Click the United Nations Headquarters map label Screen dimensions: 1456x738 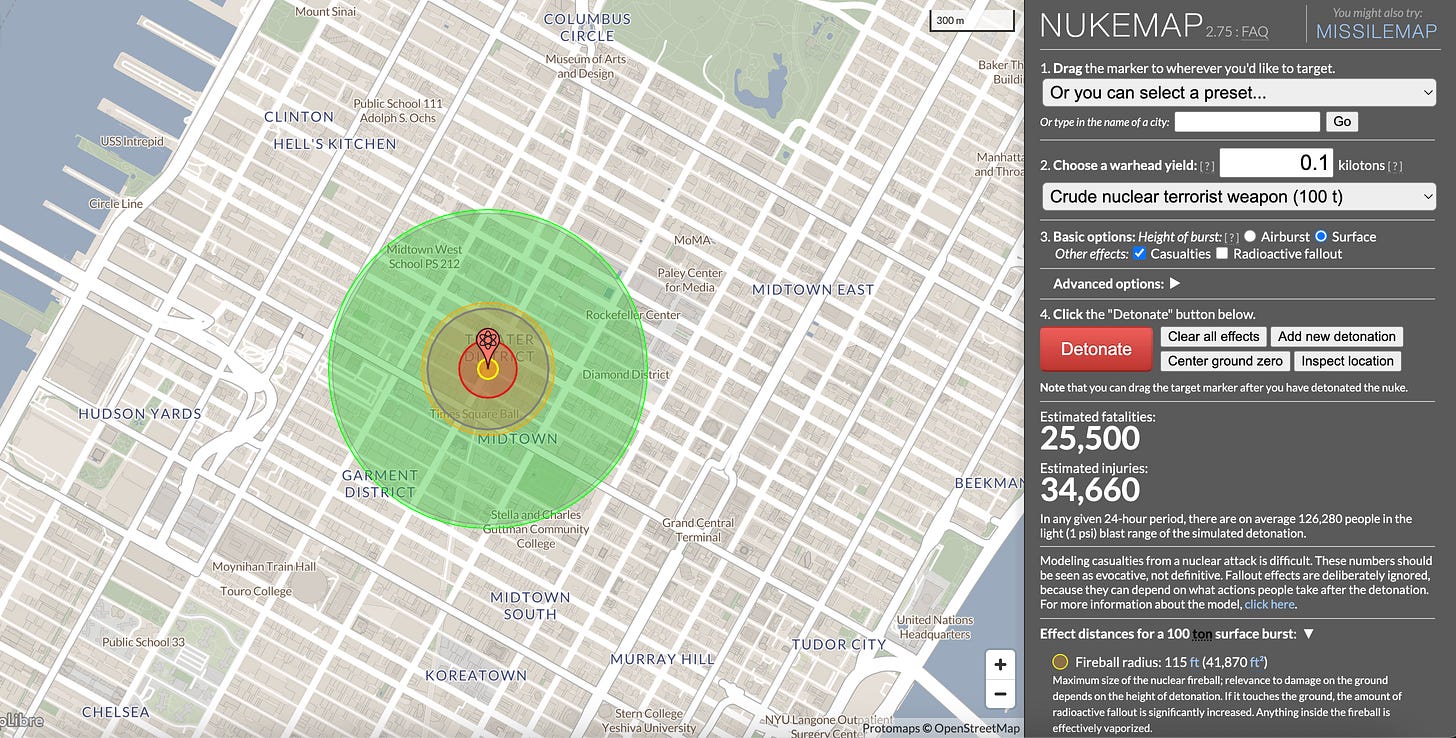[935, 627]
